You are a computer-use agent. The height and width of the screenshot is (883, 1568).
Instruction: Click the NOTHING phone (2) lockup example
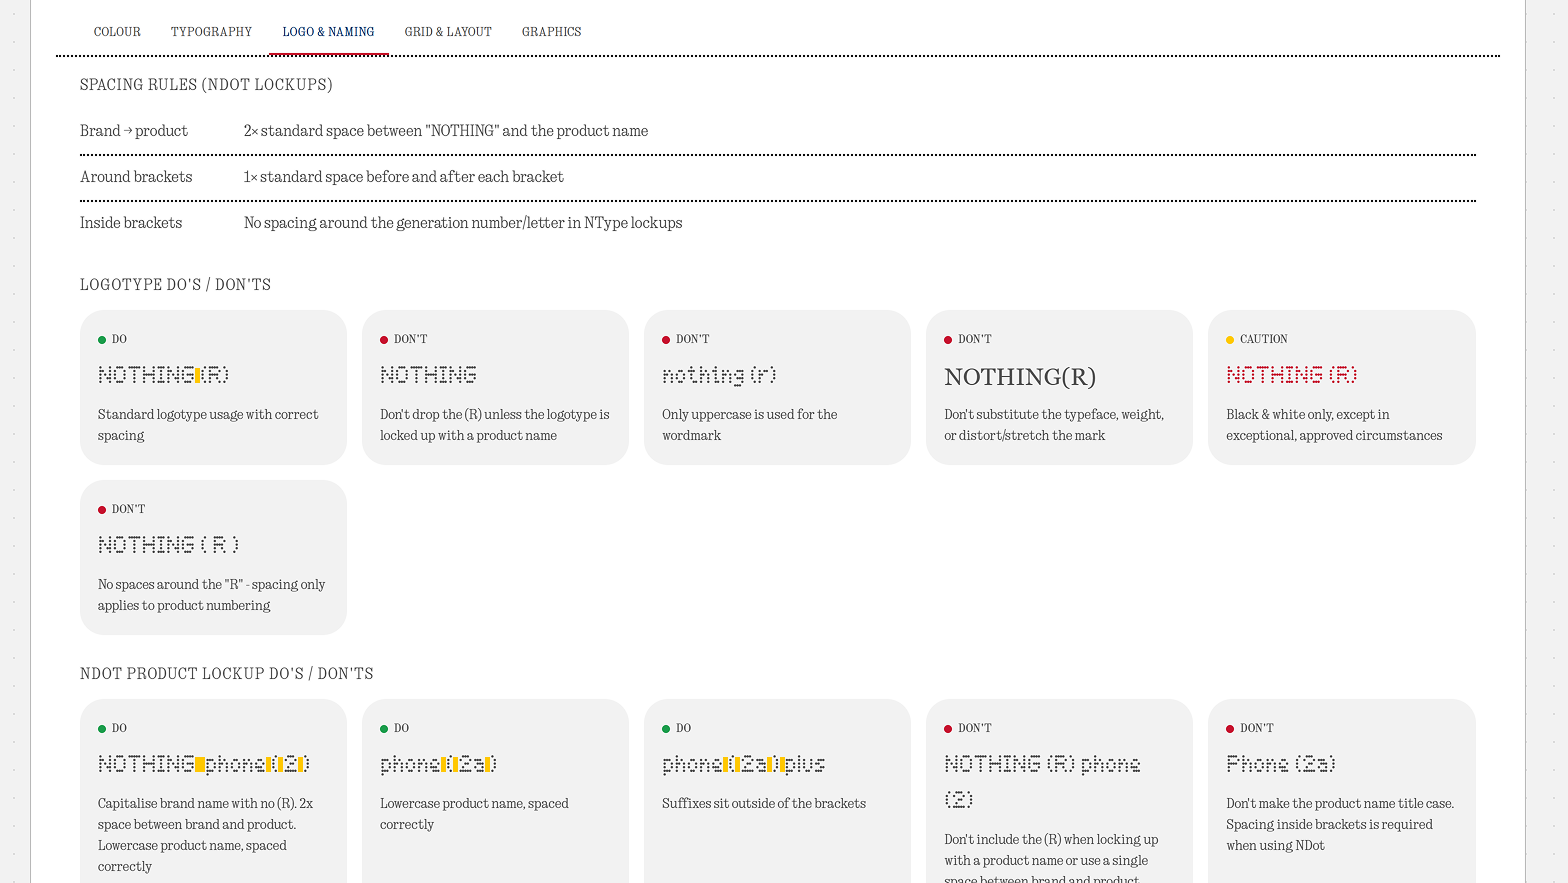204,764
